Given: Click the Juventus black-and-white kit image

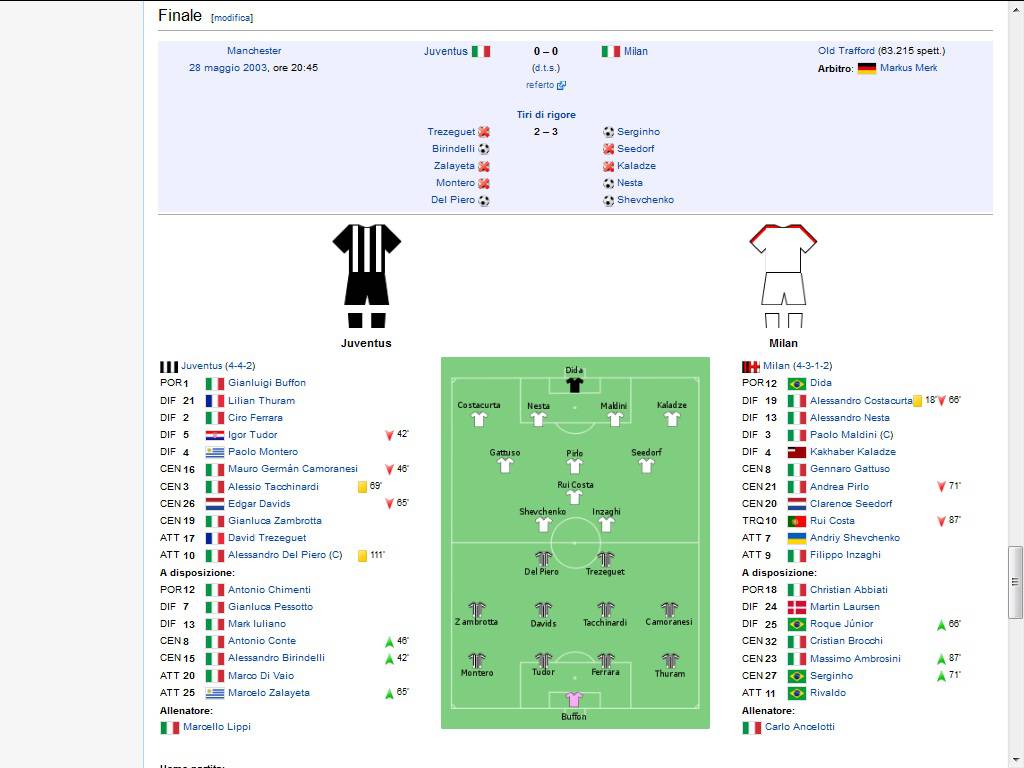Looking at the screenshot, I should tap(366, 276).
